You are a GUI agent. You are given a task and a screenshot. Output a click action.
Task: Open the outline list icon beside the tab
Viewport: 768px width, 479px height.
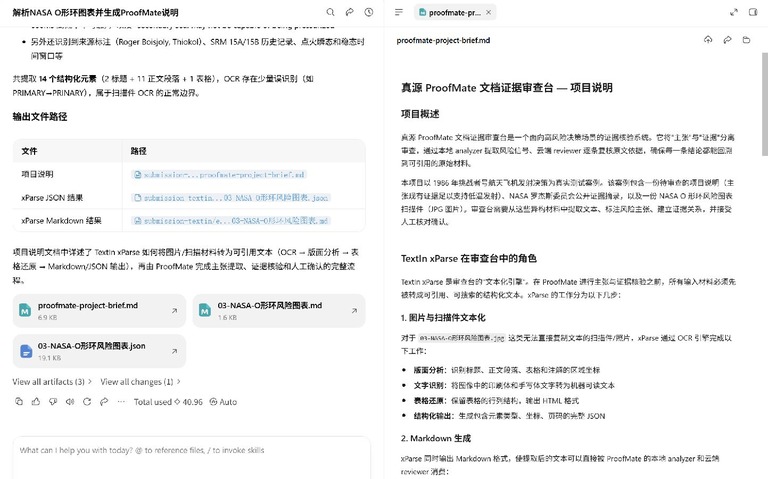pos(399,12)
